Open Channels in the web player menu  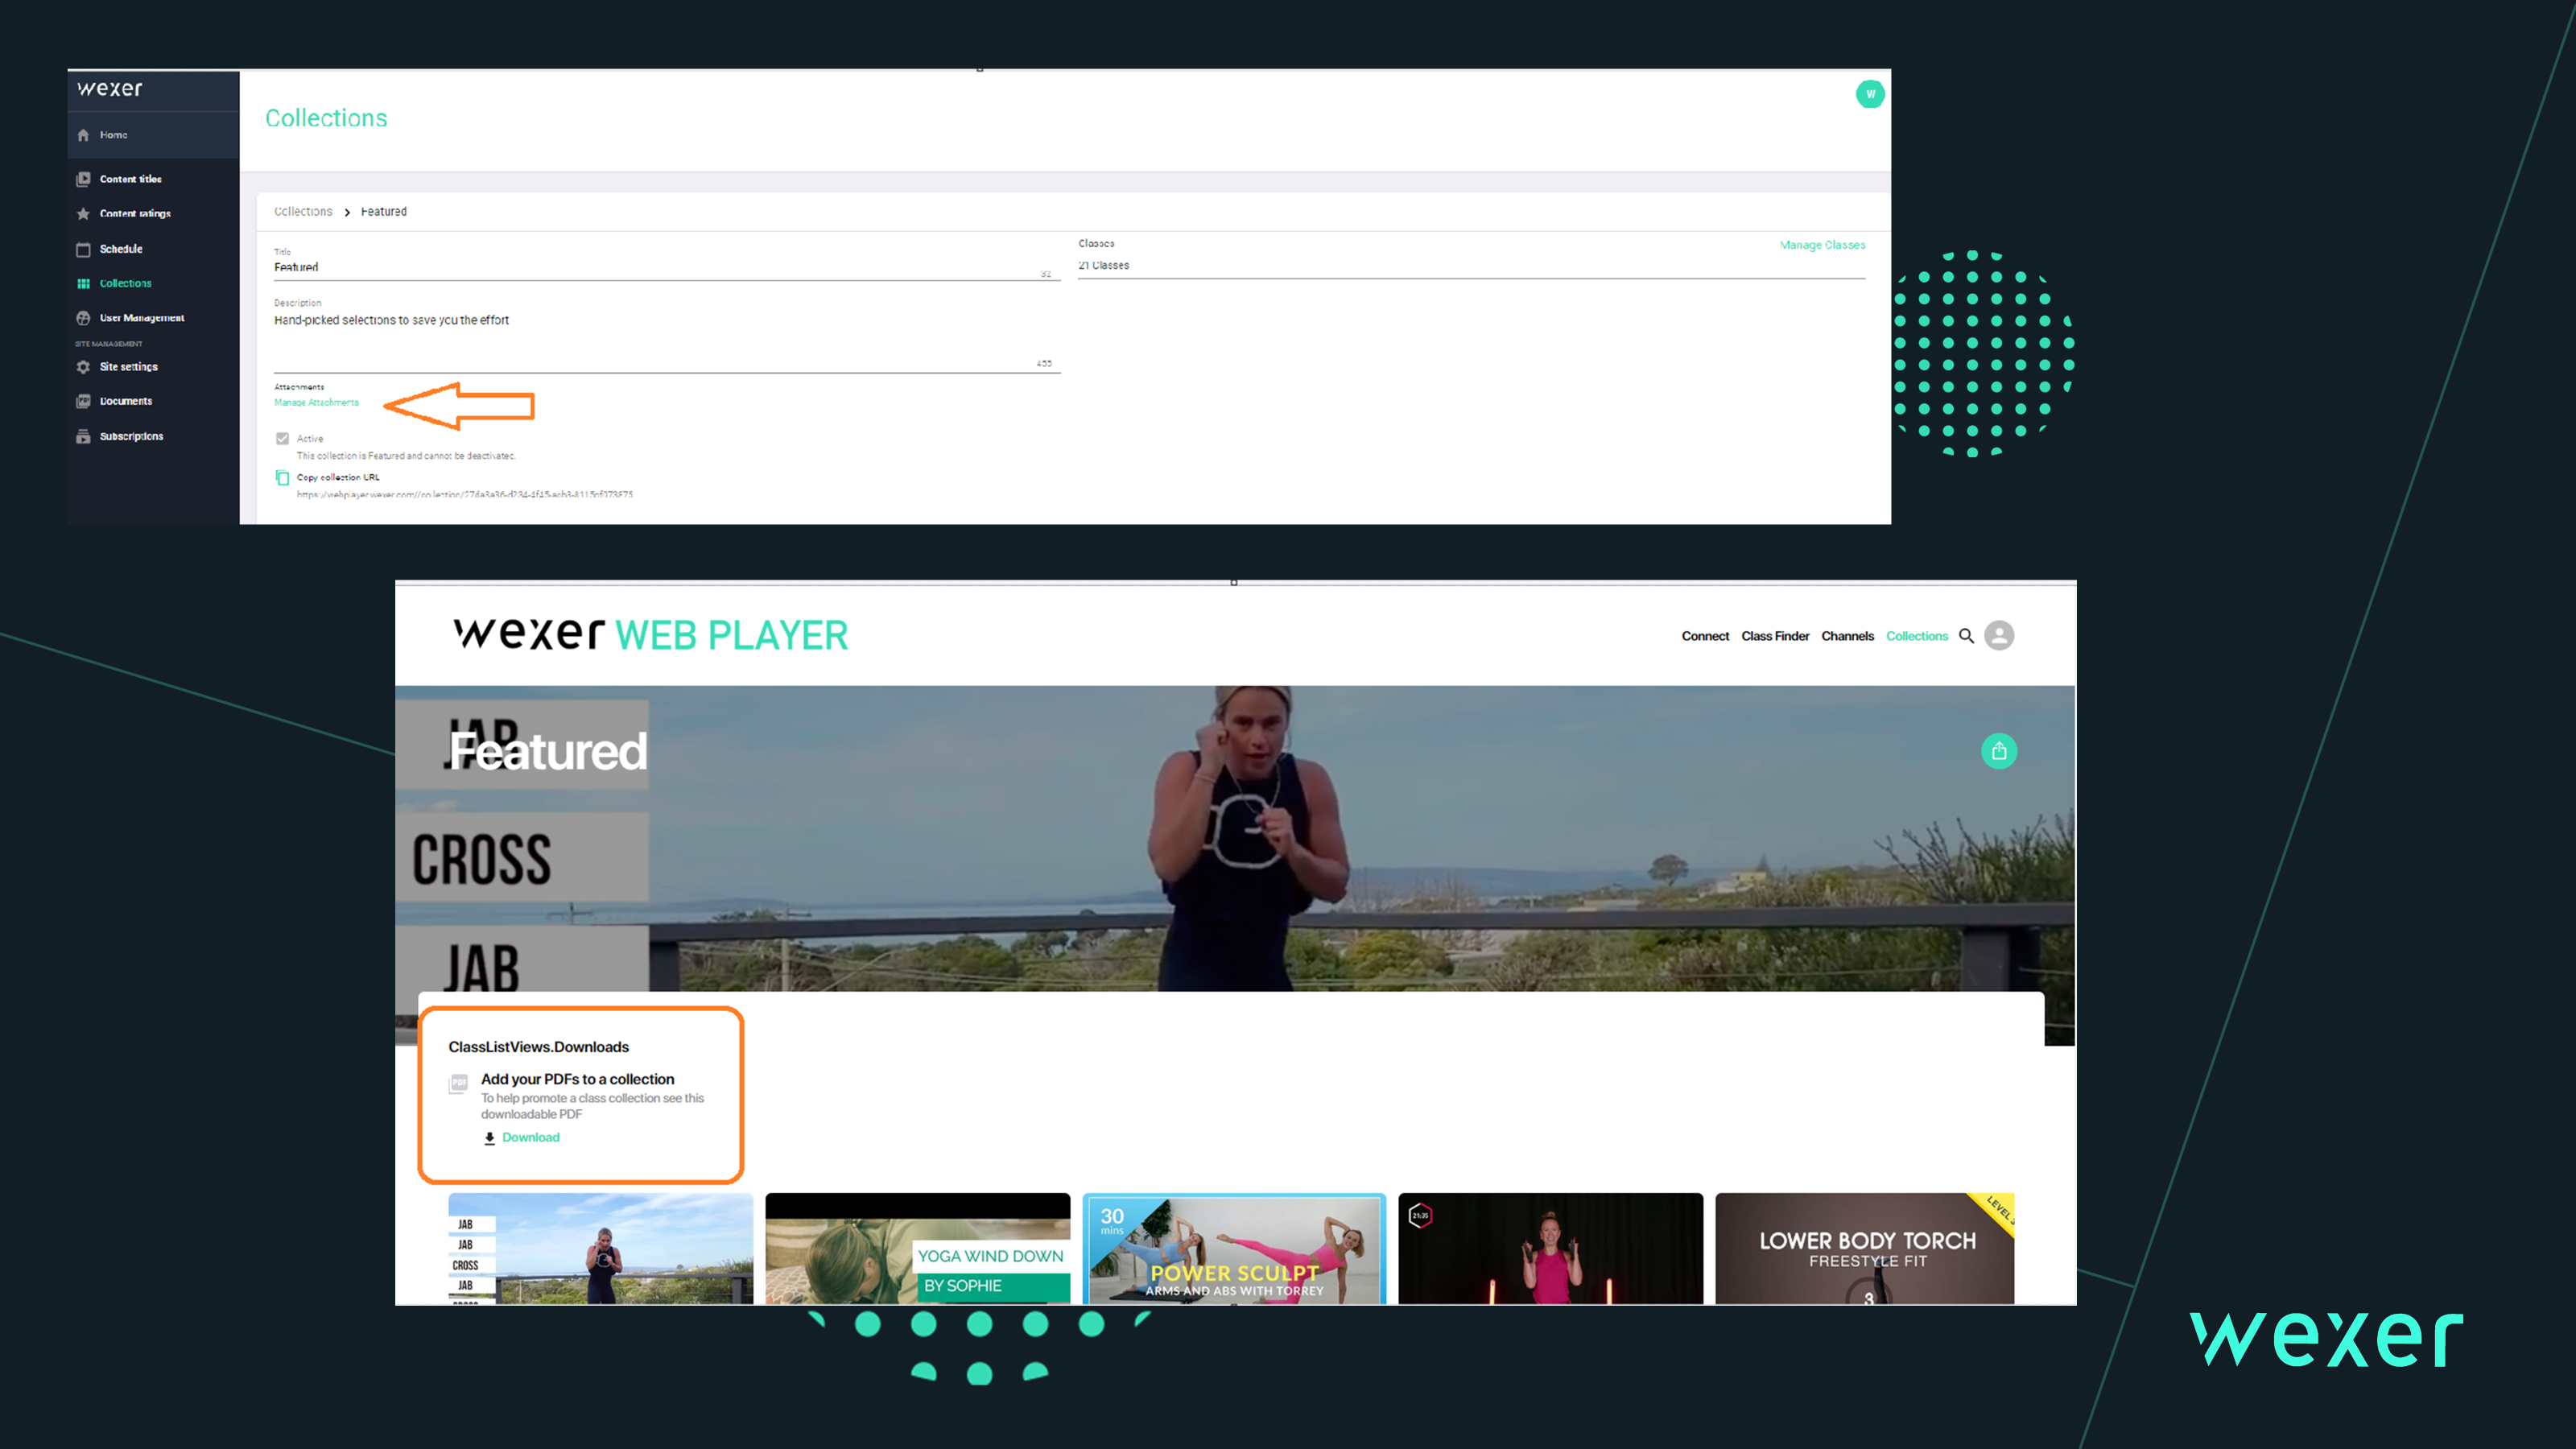(1847, 636)
